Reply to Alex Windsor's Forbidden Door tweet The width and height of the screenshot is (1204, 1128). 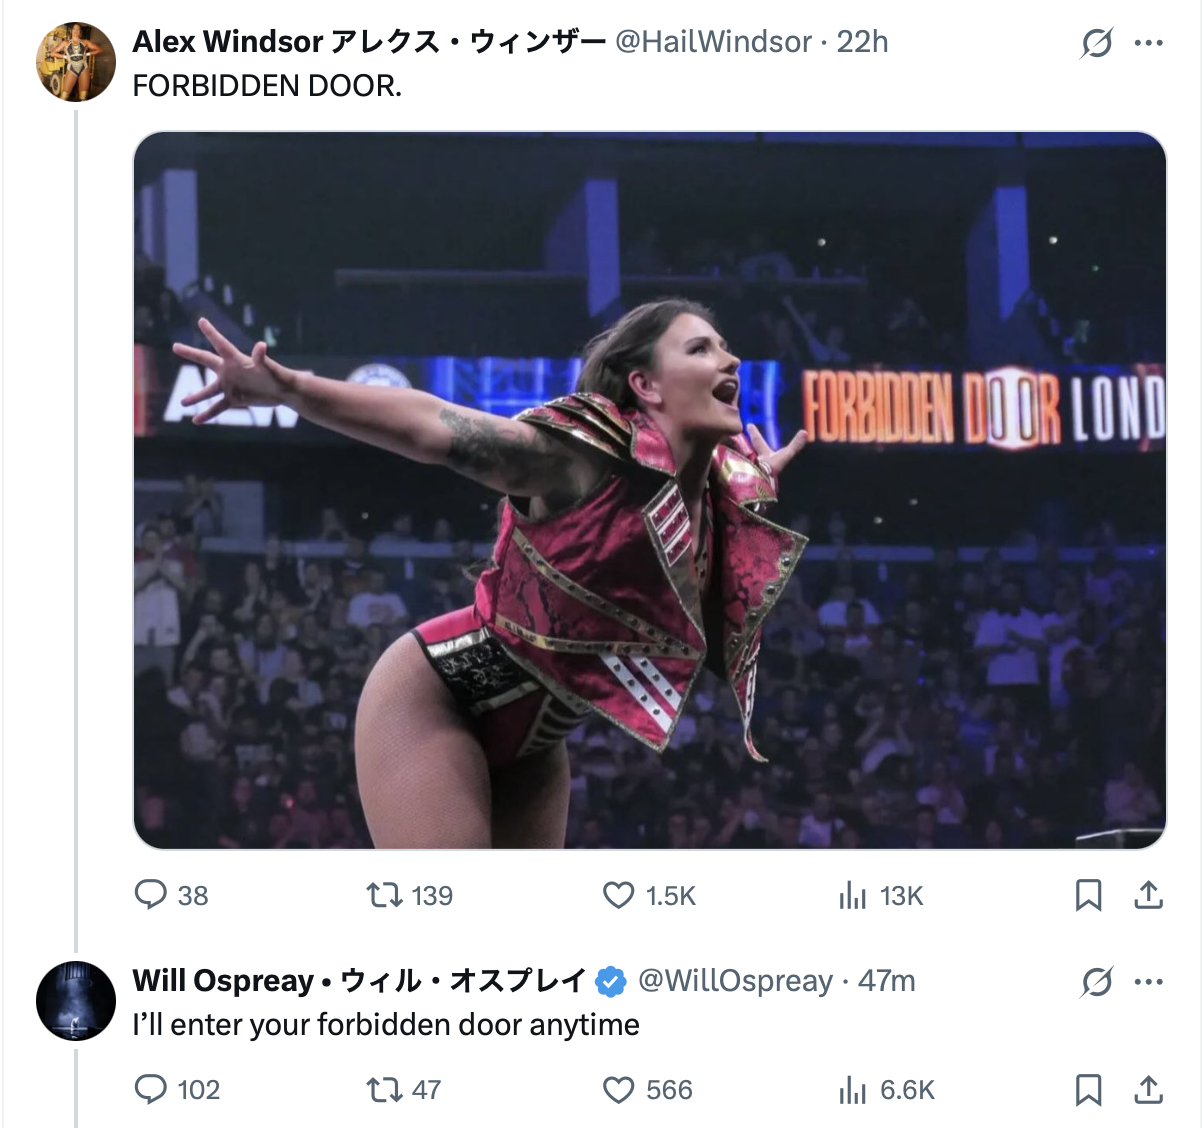coord(150,894)
